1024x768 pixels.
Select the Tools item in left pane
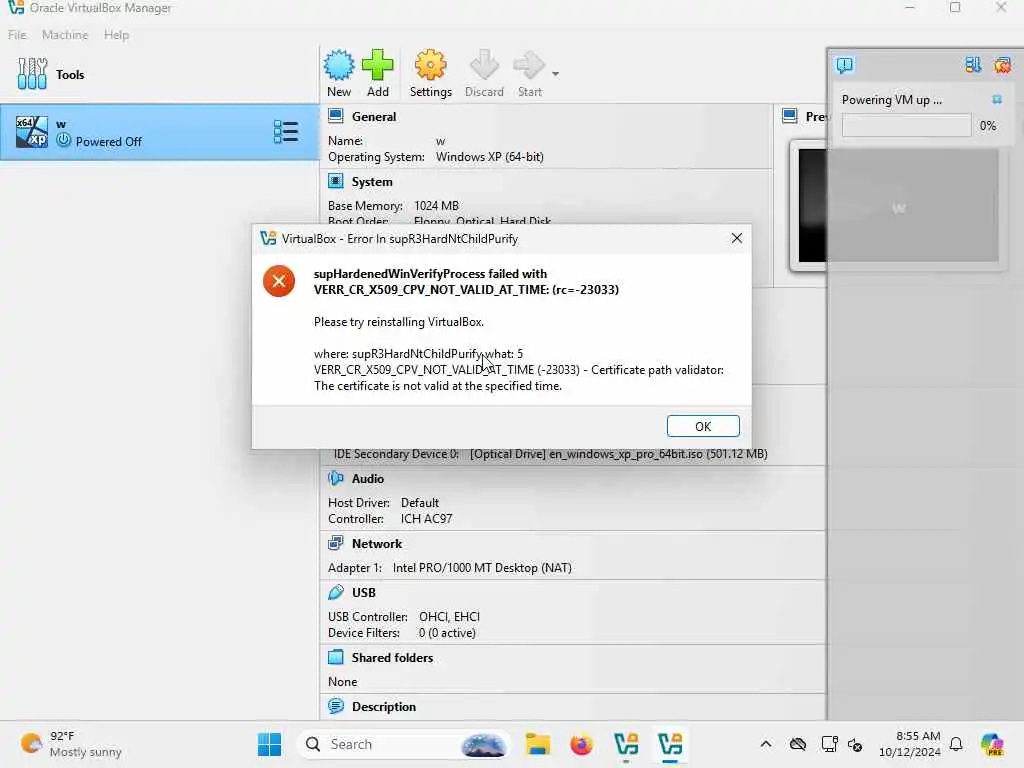pos(160,74)
